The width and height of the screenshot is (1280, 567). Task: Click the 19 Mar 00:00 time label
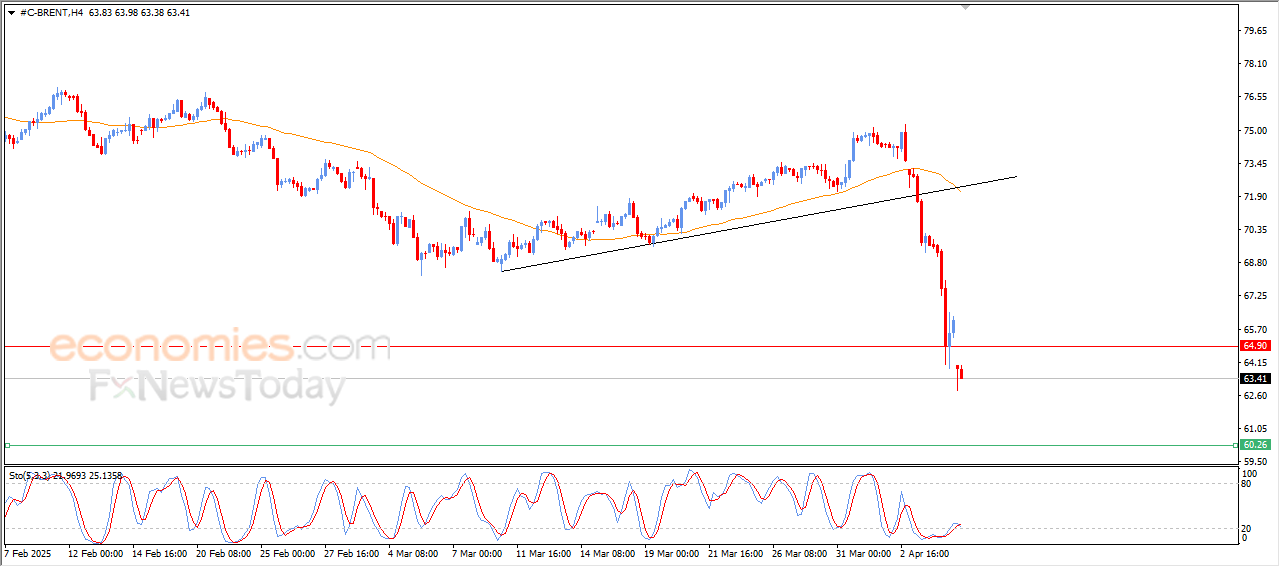671,552
